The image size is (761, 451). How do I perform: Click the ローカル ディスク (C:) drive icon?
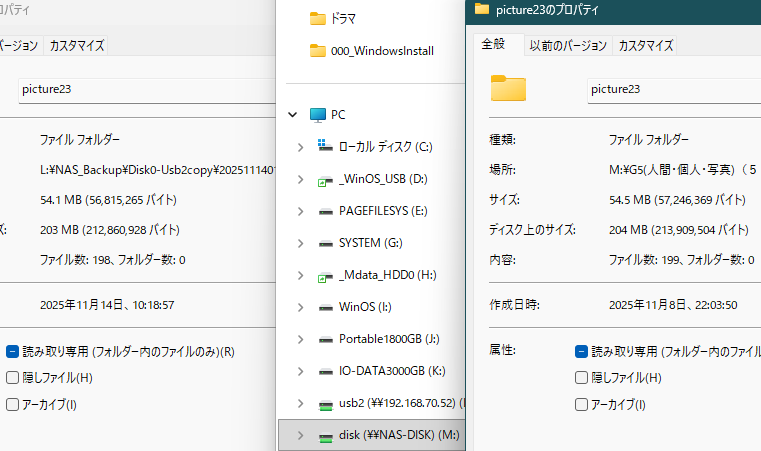coord(326,147)
